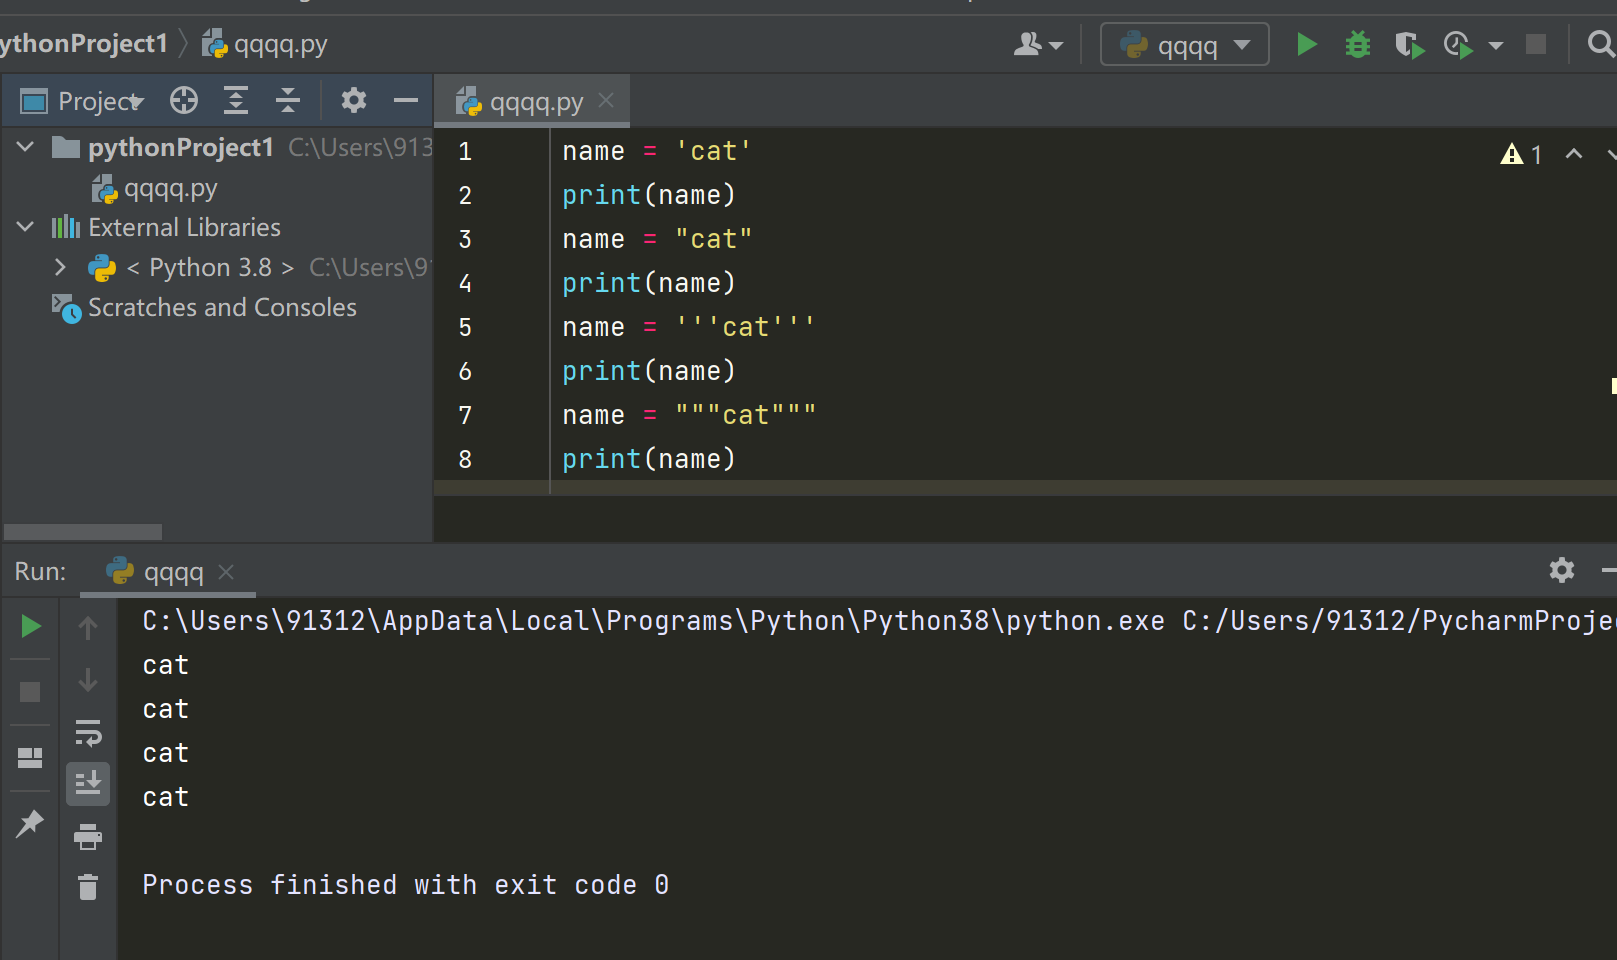Collapse all in Project panel
This screenshot has height=960, width=1617.
288,100
